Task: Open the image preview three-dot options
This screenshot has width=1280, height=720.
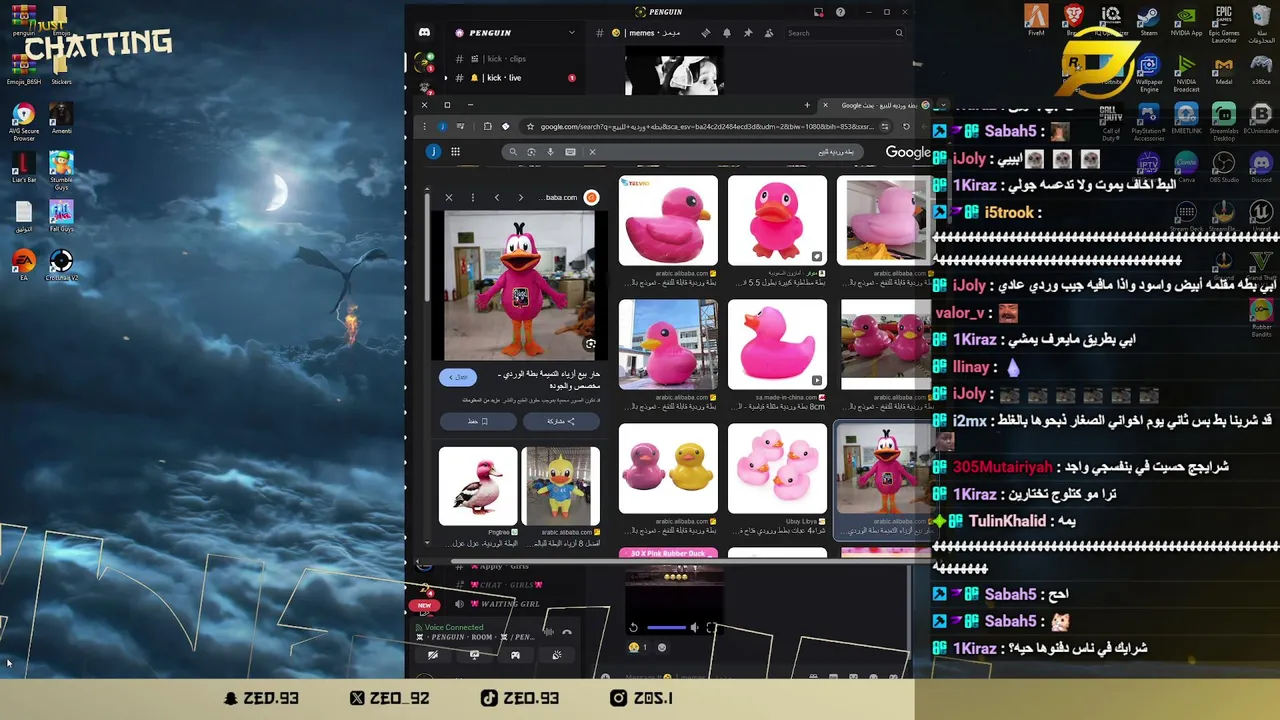Action: (x=472, y=198)
